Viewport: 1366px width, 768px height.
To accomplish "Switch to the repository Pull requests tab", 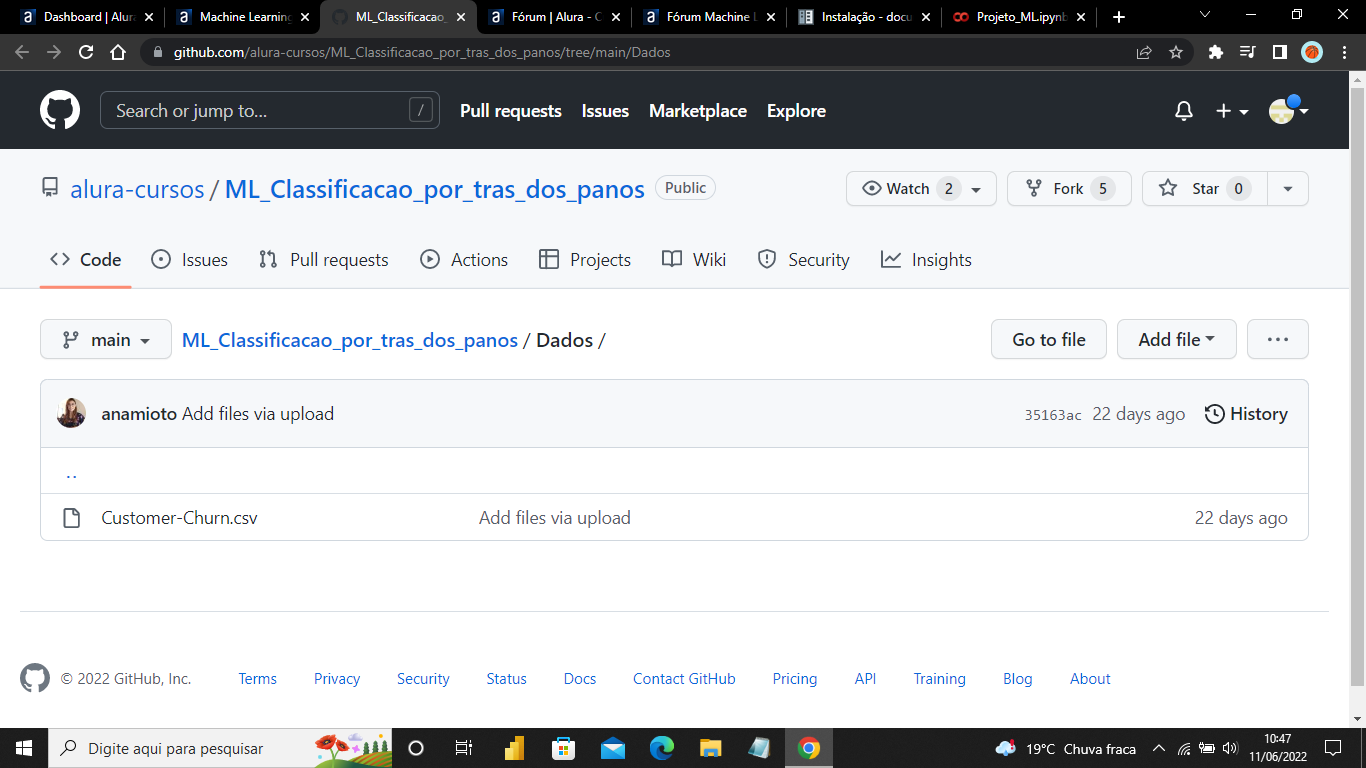I will [x=323, y=260].
